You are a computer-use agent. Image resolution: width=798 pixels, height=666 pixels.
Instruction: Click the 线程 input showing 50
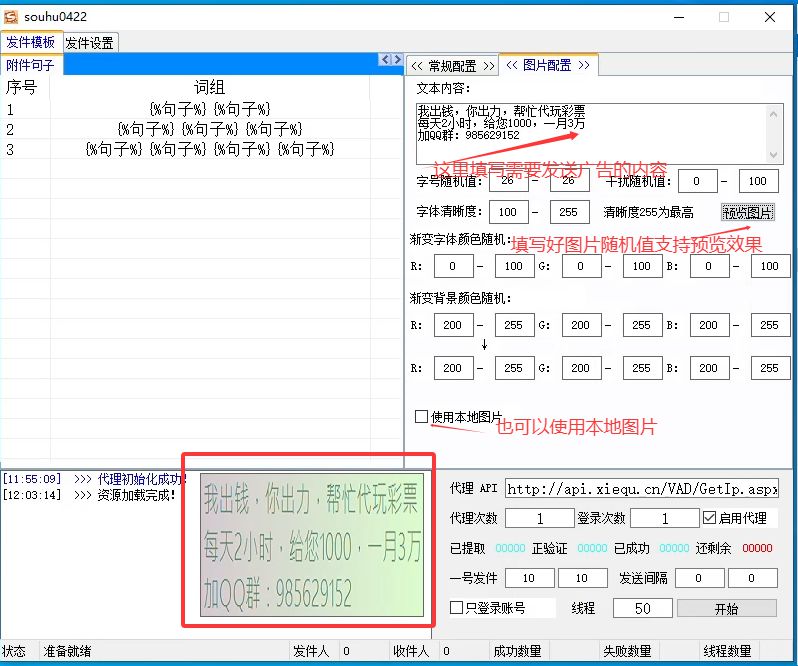[x=642, y=608]
